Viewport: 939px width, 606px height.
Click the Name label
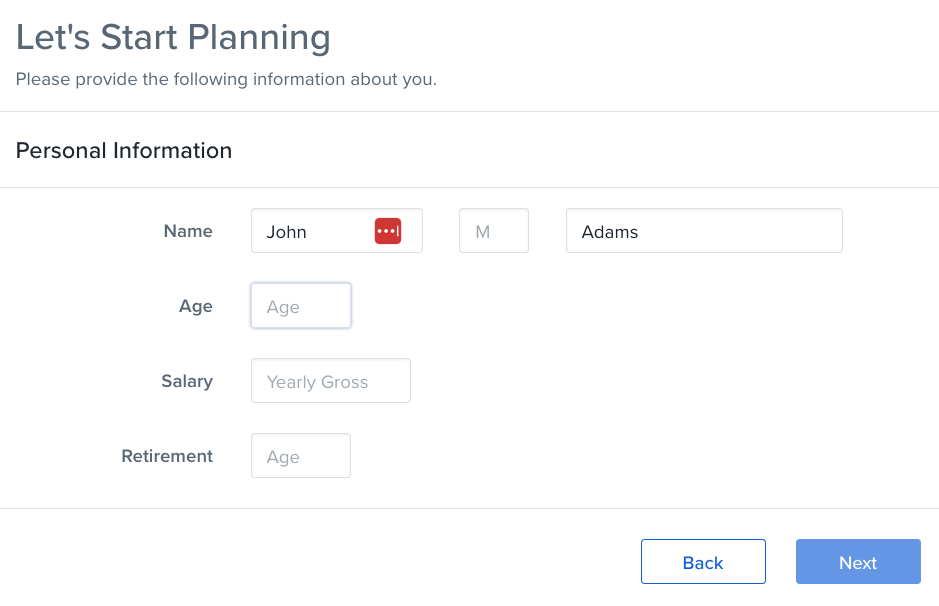tap(188, 231)
